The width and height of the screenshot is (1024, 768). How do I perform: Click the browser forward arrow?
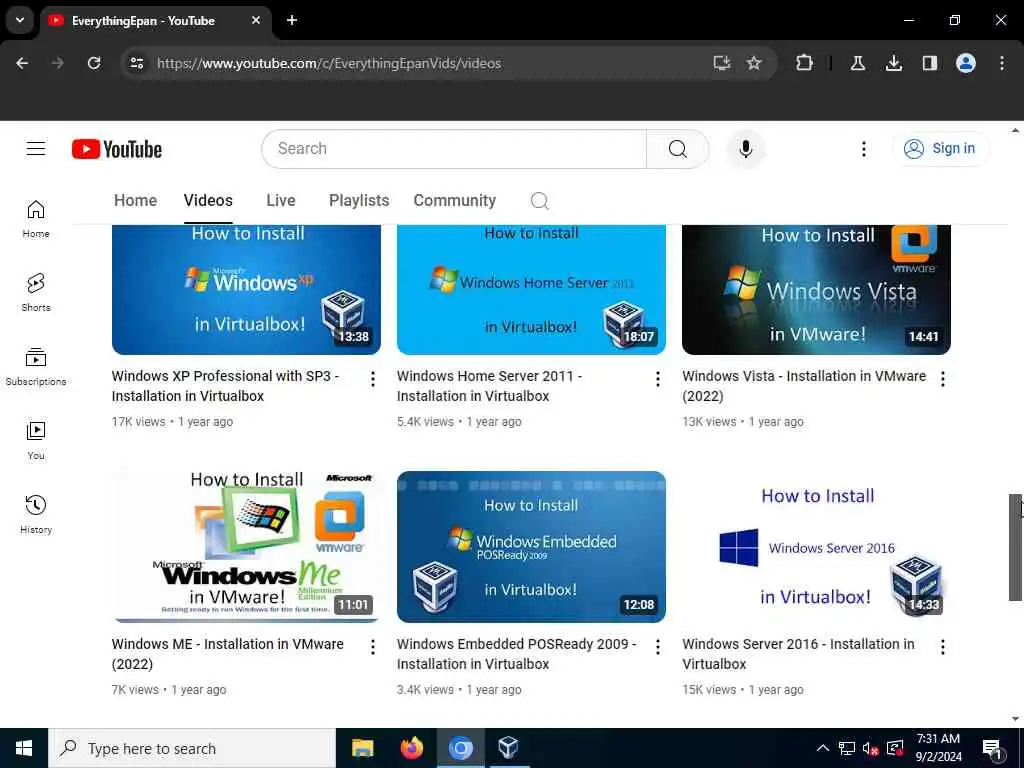pos(58,63)
